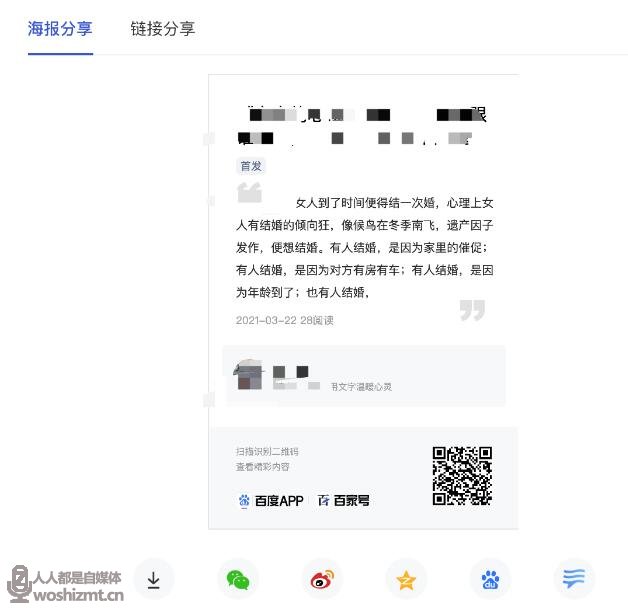Download the poster with the arrow icon
The image size is (628, 614).
coord(153,579)
